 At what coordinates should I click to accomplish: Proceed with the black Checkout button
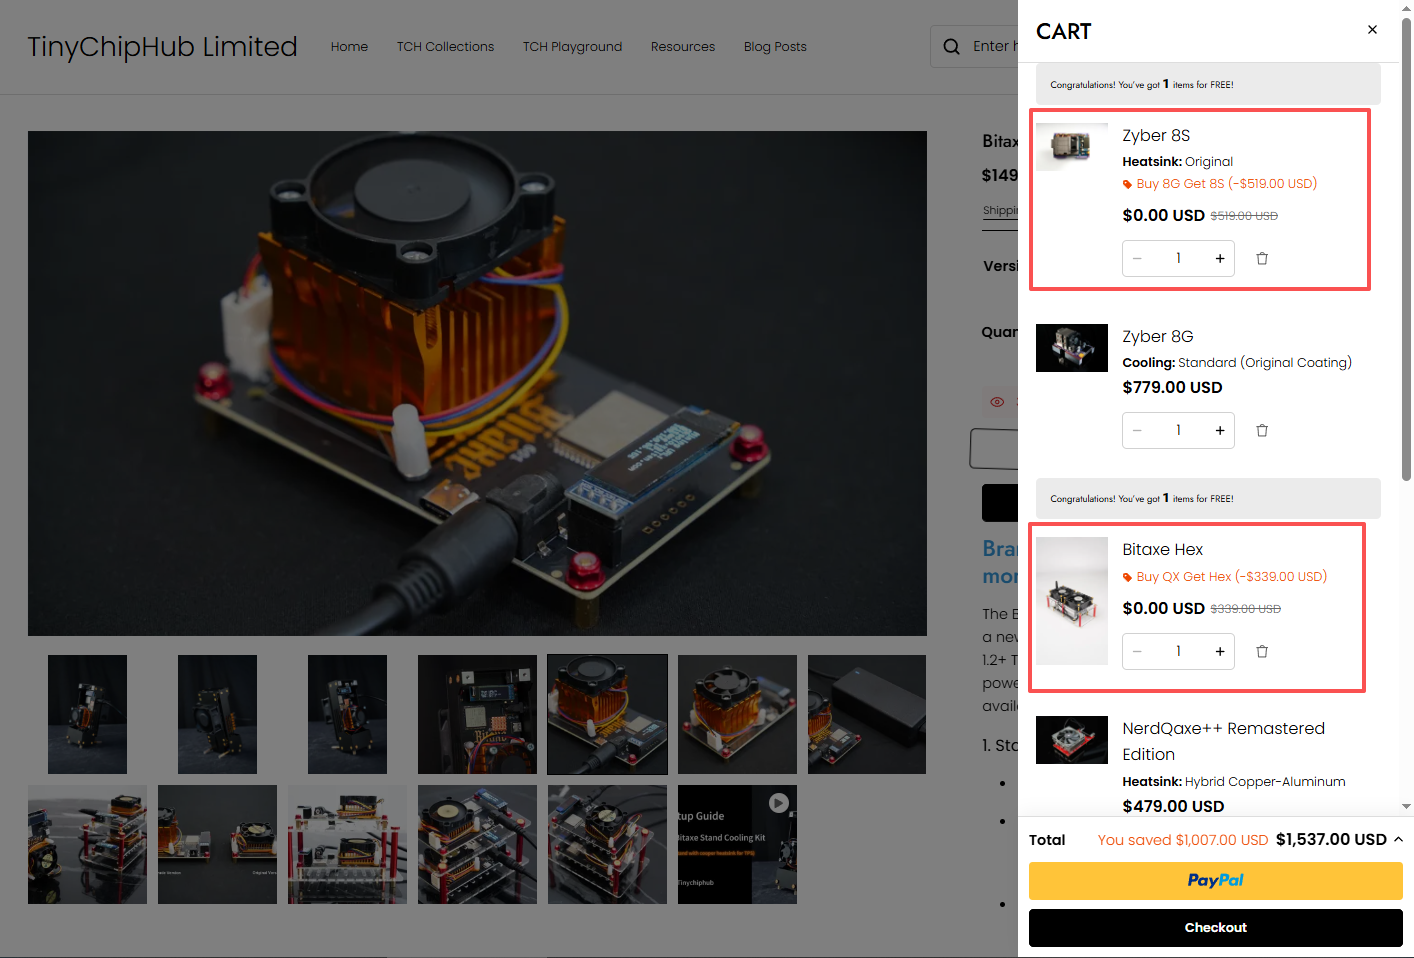[1215, 928]
